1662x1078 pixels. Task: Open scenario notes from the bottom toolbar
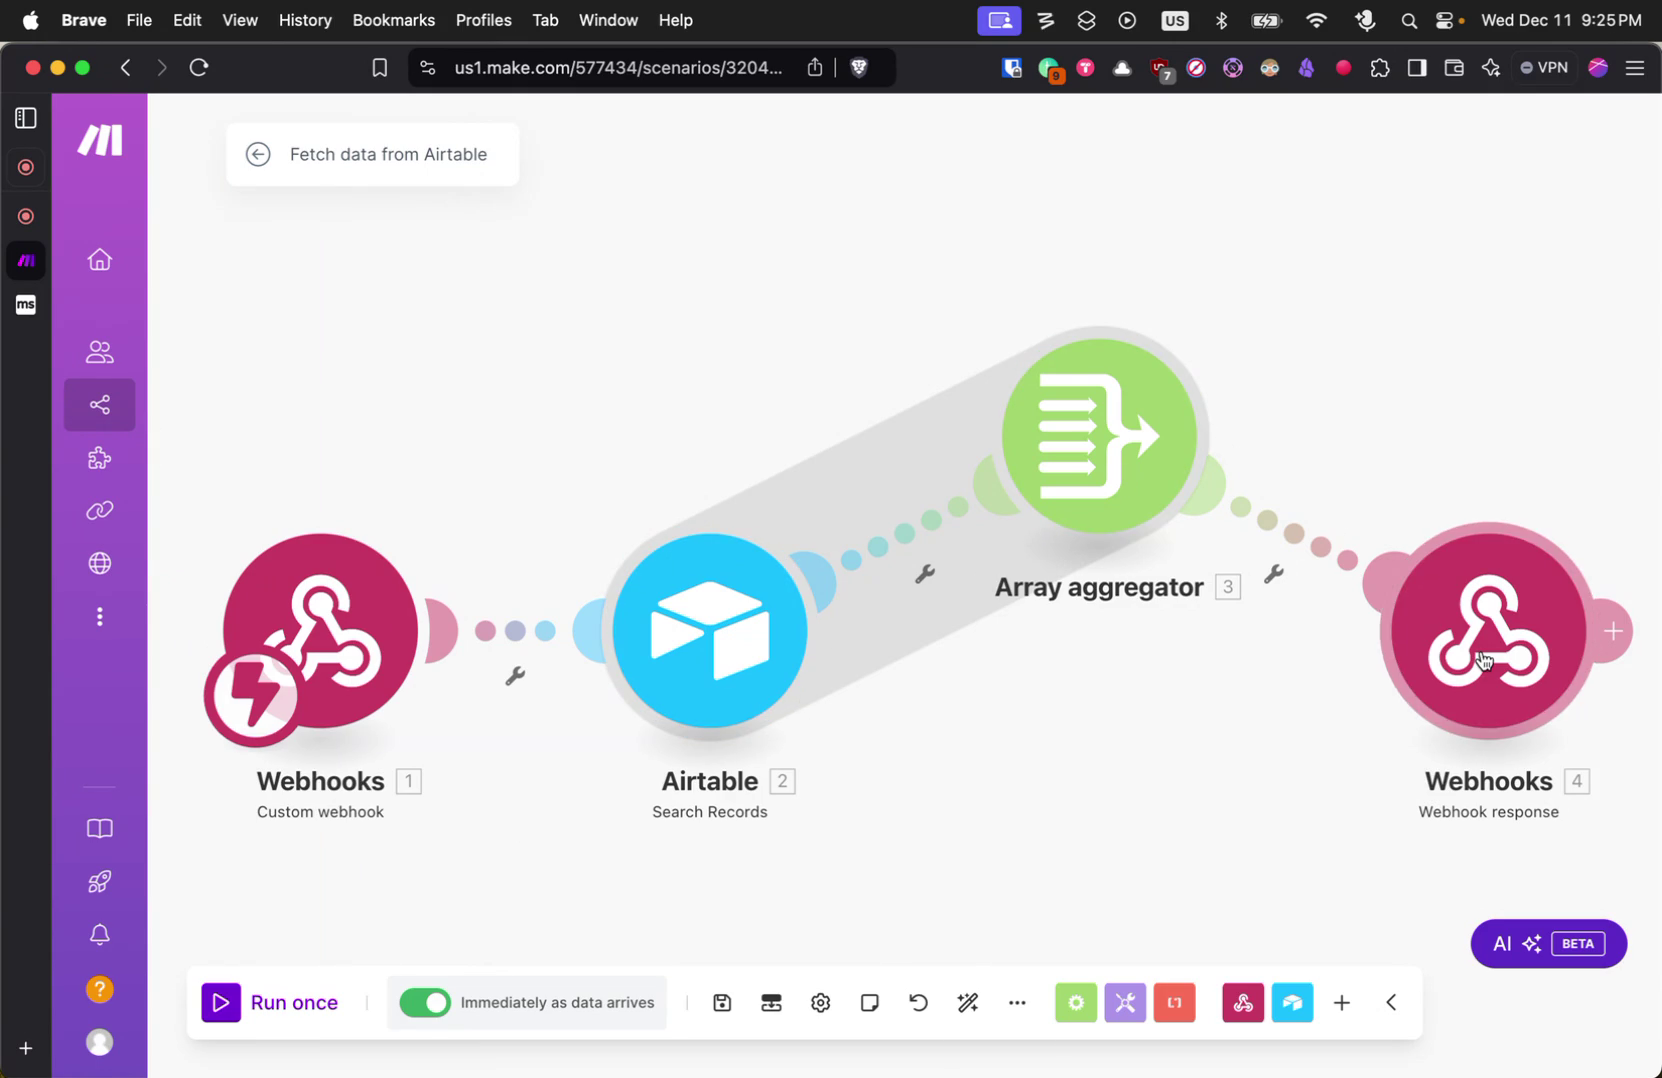click(x=869, y=1002)
